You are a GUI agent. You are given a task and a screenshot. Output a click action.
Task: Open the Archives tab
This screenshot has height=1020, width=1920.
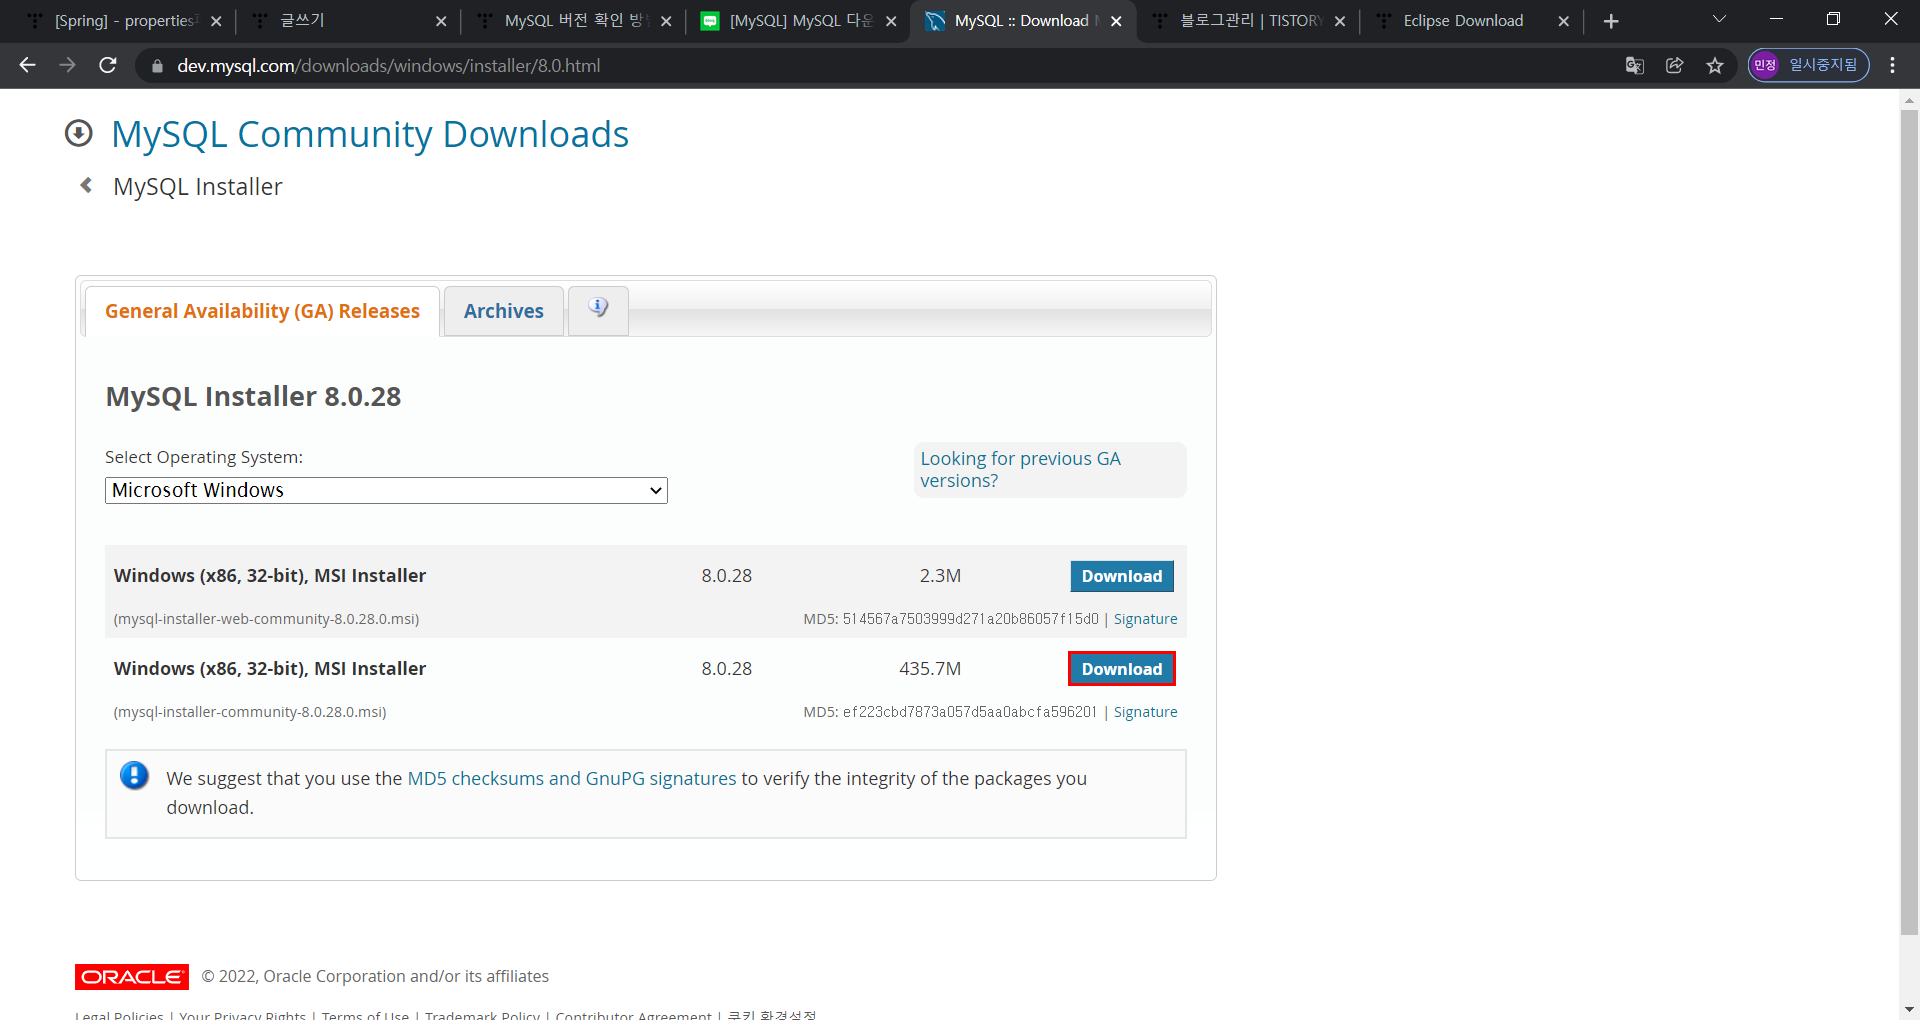[x=503, y=311]
